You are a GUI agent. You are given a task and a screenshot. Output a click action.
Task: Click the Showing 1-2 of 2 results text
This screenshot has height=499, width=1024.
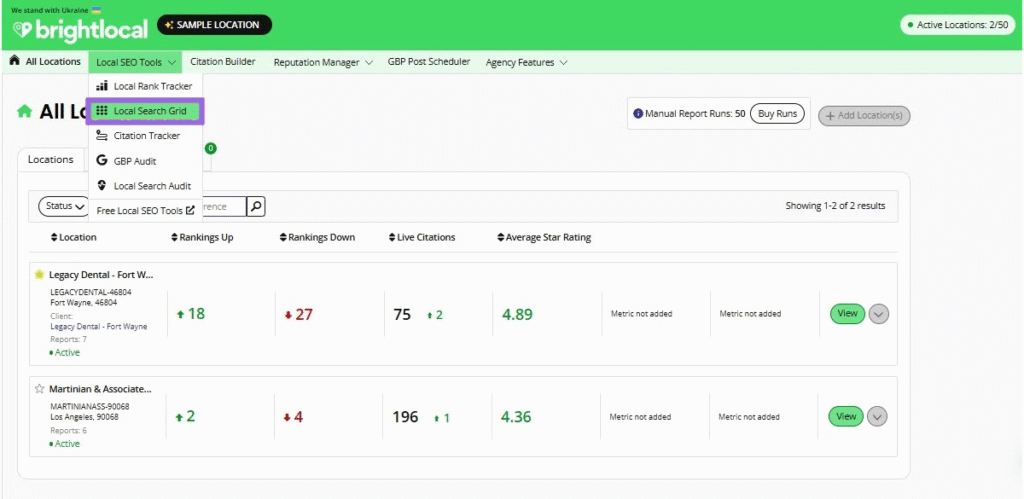click(x=835, y=206)
